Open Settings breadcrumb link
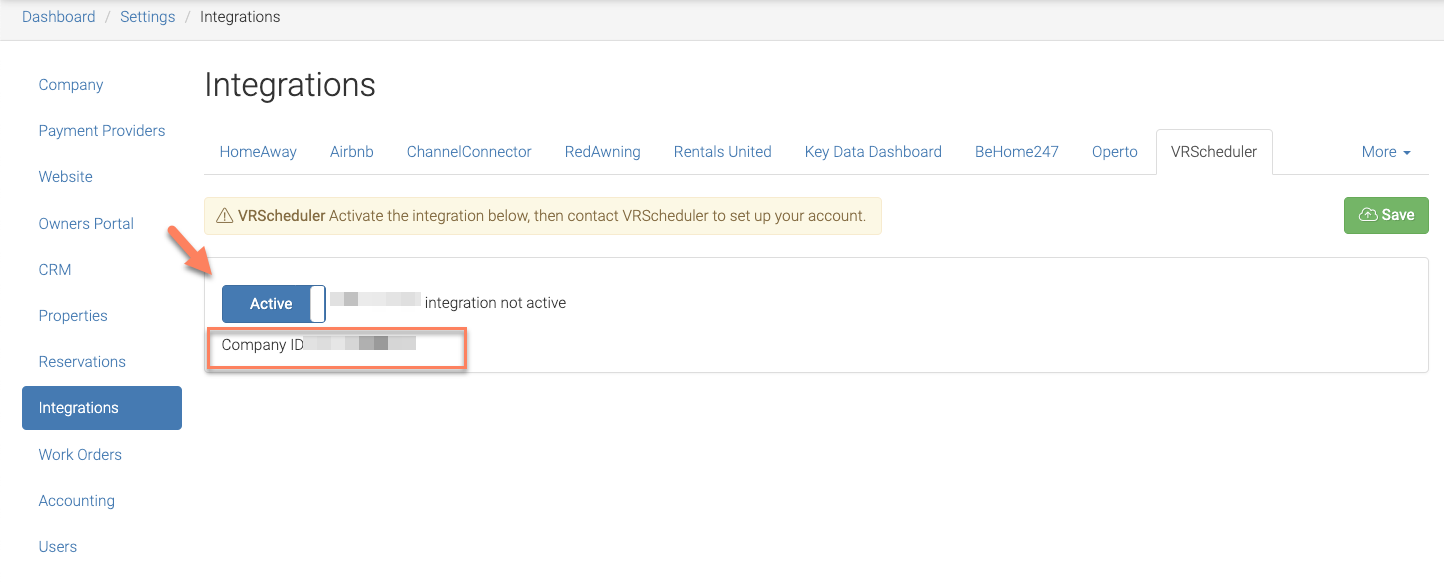Viewport: 1444px width, 582px height. [x=148, y=17]
